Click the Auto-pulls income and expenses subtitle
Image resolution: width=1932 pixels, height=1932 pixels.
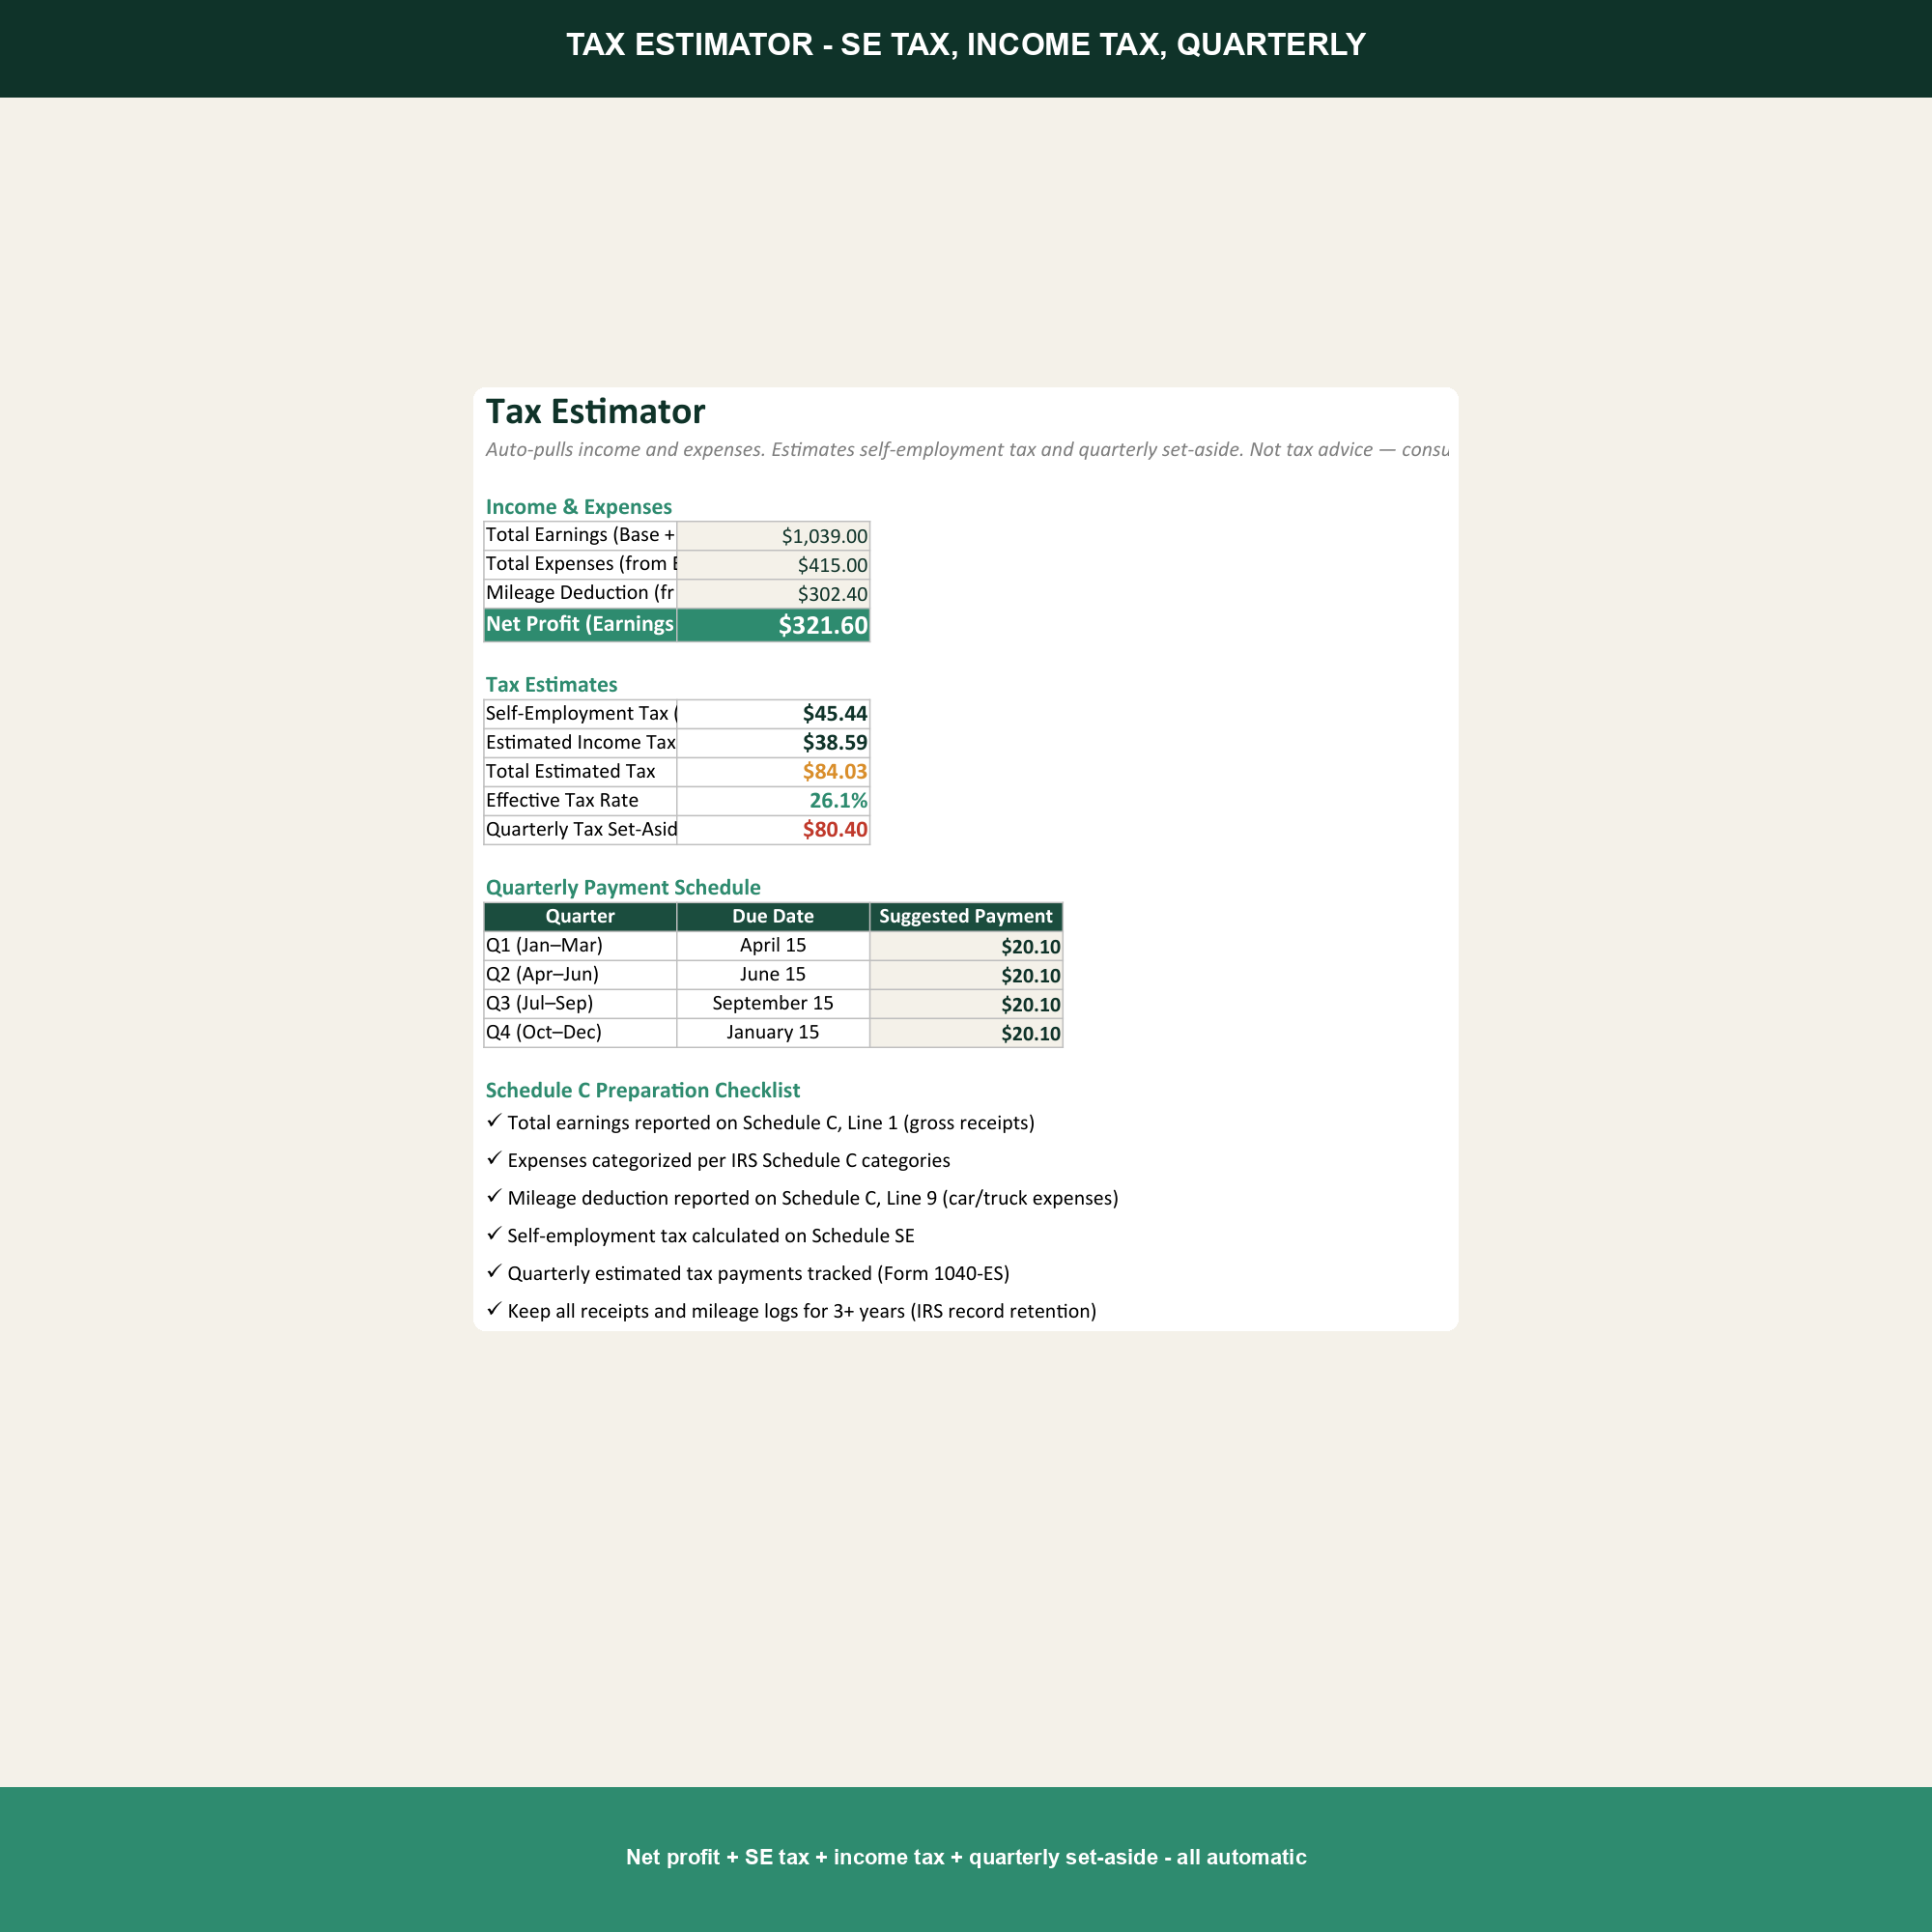tap(967, 450)
